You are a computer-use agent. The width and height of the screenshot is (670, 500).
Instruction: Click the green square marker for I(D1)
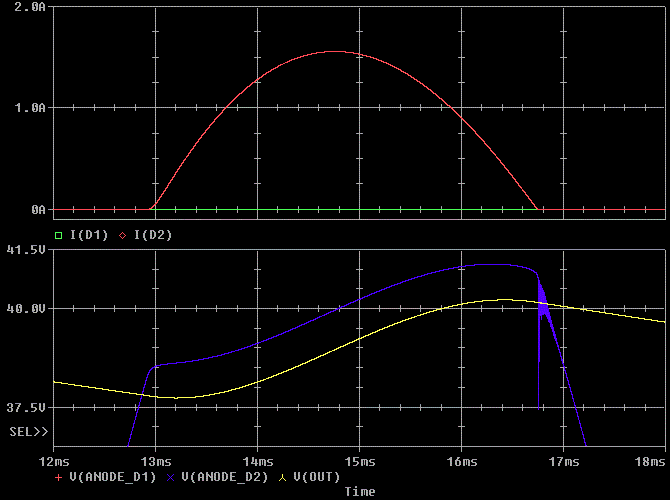click(58, 235)
